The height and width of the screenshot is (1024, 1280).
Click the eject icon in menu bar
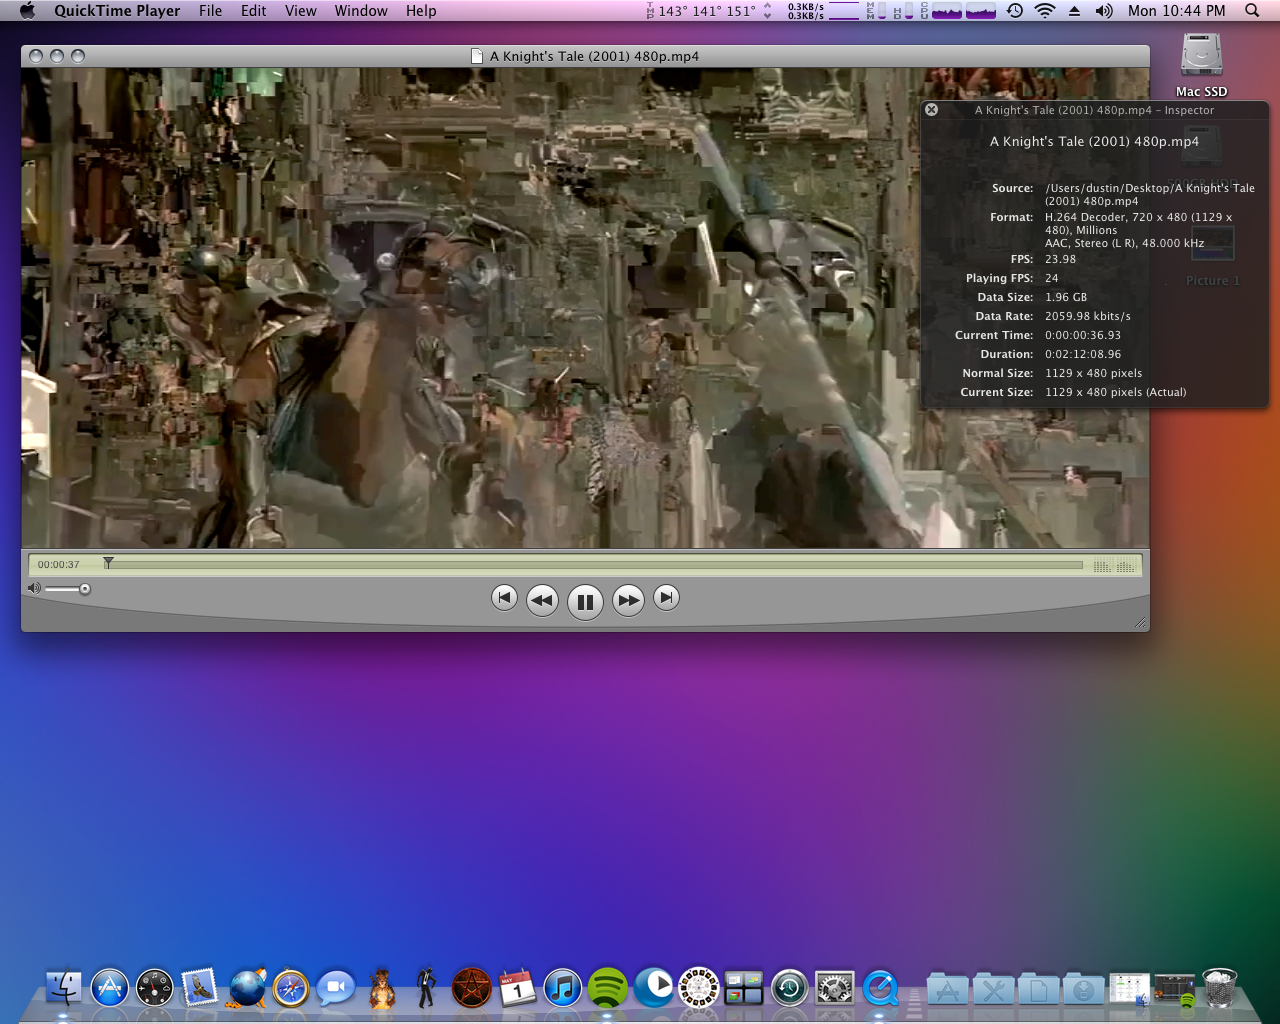[x=1074, y=11]
